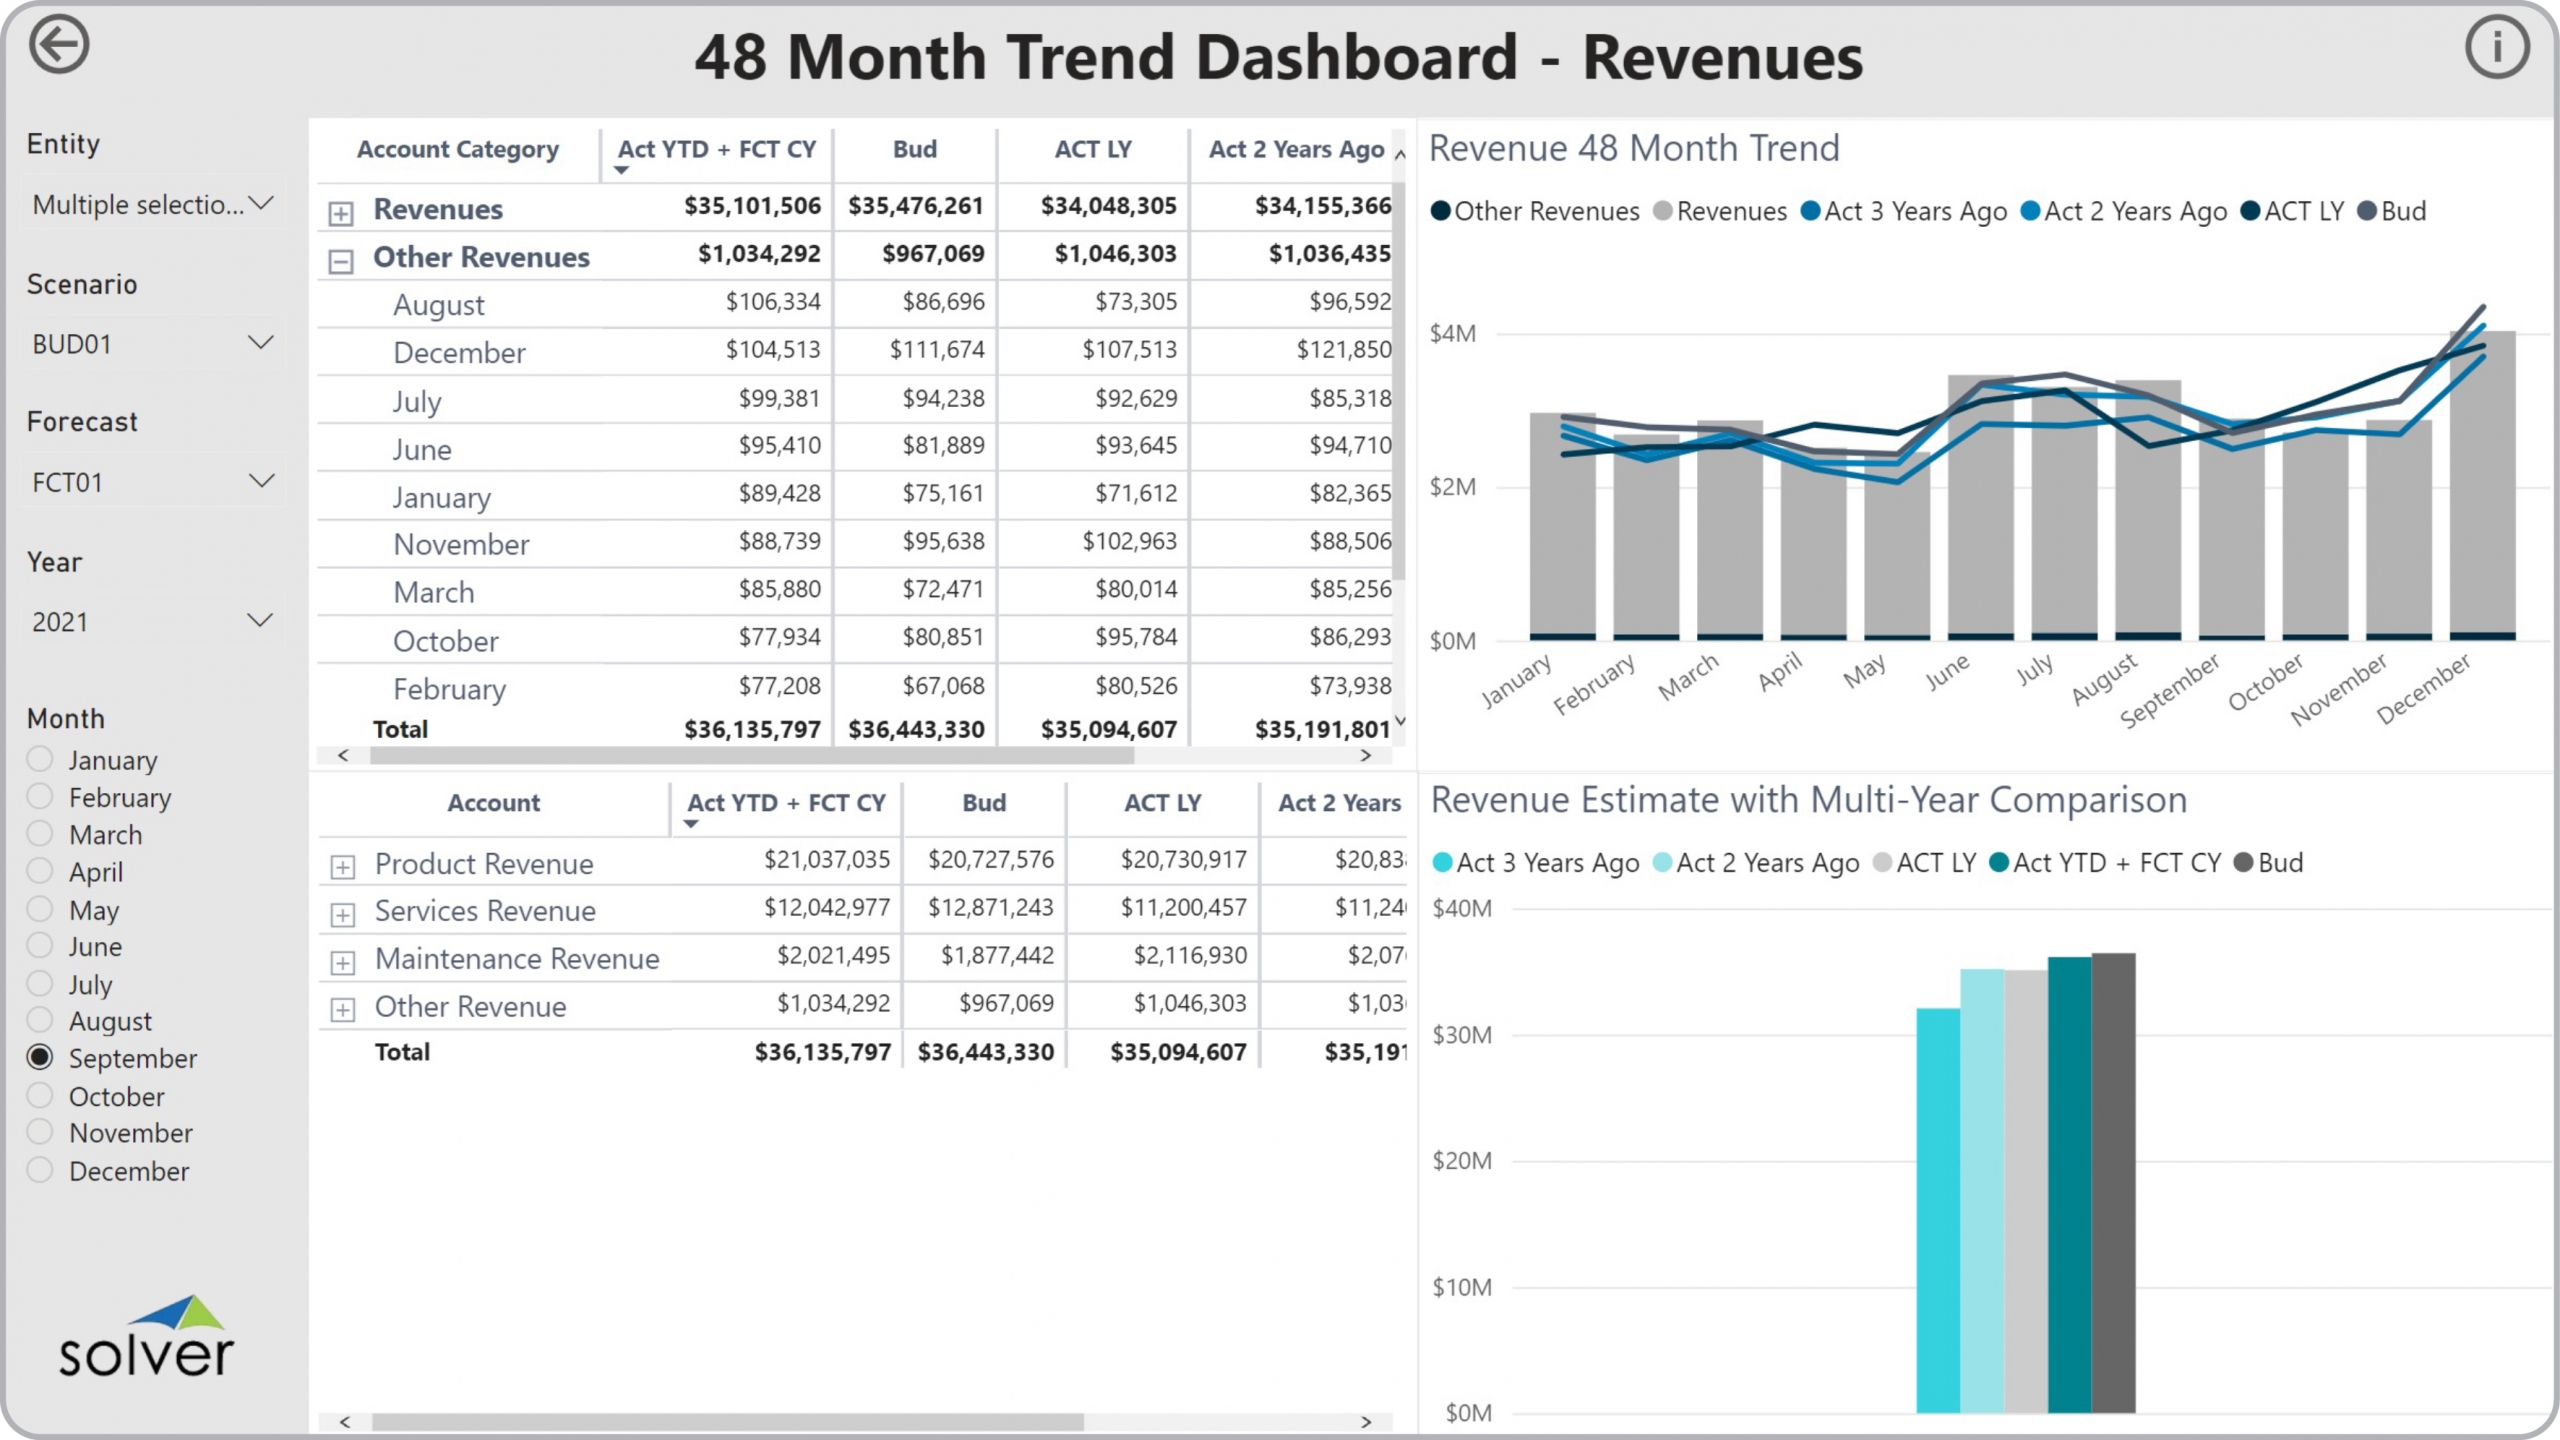Collapse the Other Revenues category row
Viewport: 2560px width, 1440px height.
[x=341, y=261]
